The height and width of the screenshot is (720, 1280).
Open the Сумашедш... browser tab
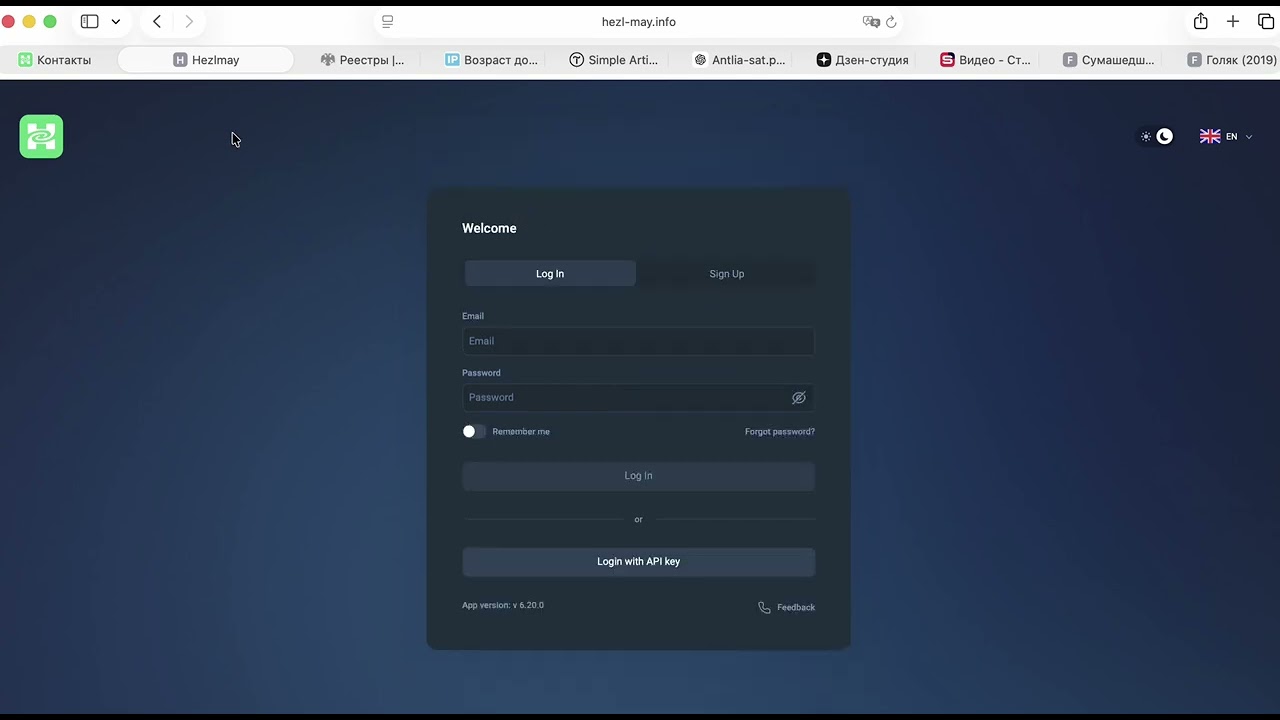(x=1108, y=60)
